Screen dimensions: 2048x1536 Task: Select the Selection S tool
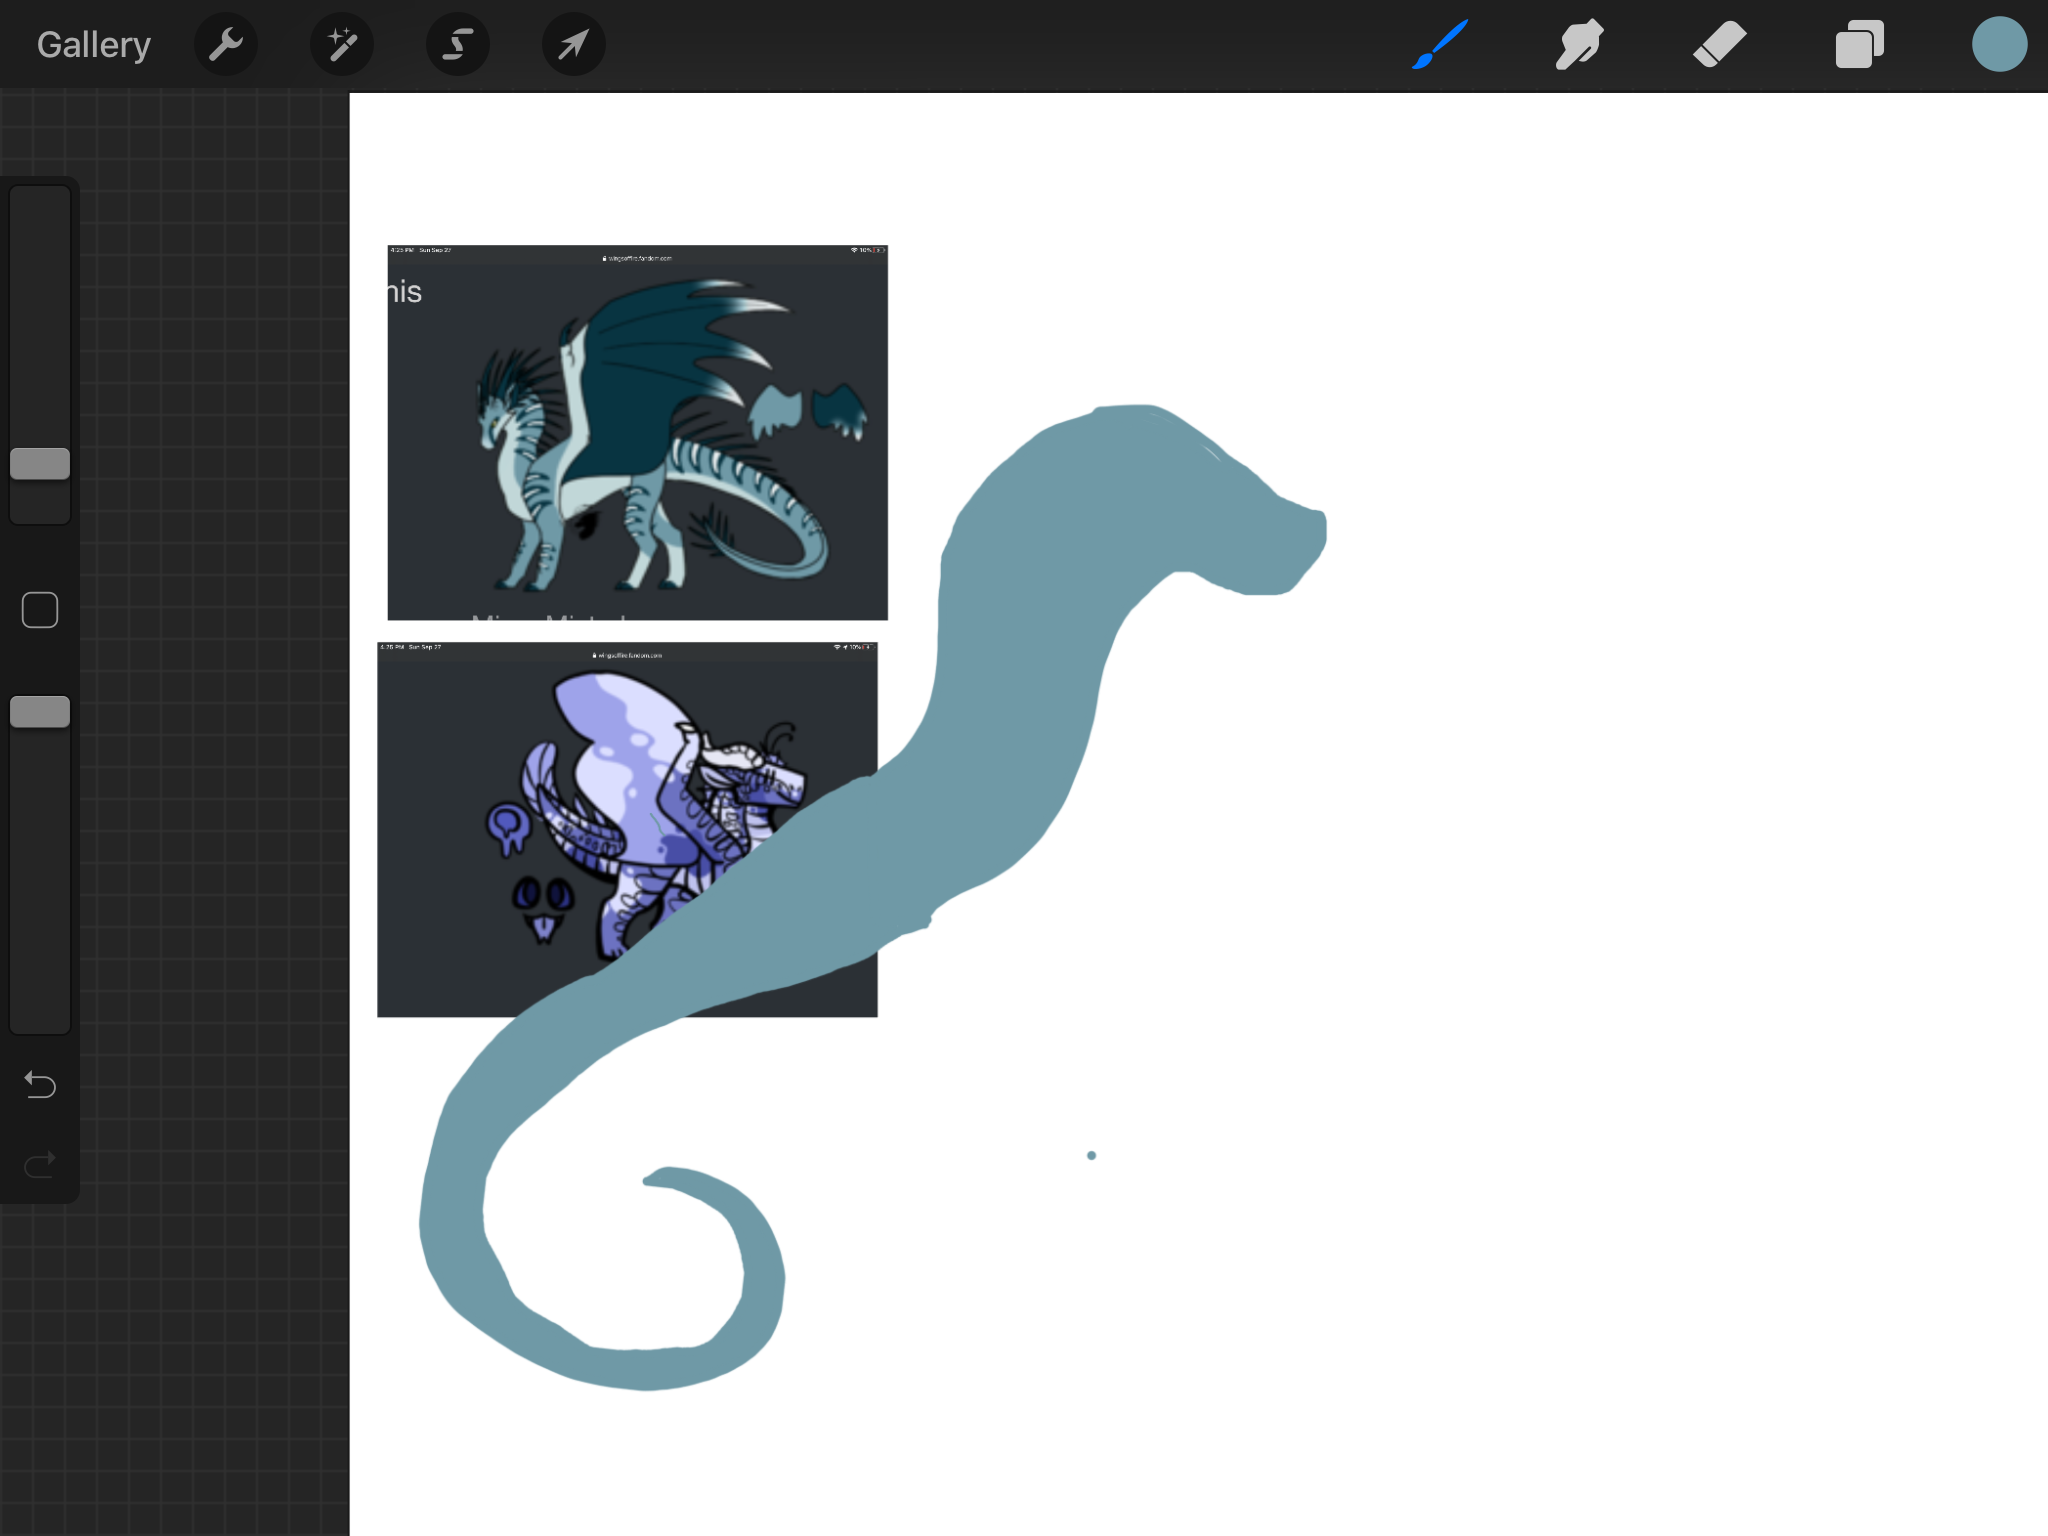[x=458, y=45]
